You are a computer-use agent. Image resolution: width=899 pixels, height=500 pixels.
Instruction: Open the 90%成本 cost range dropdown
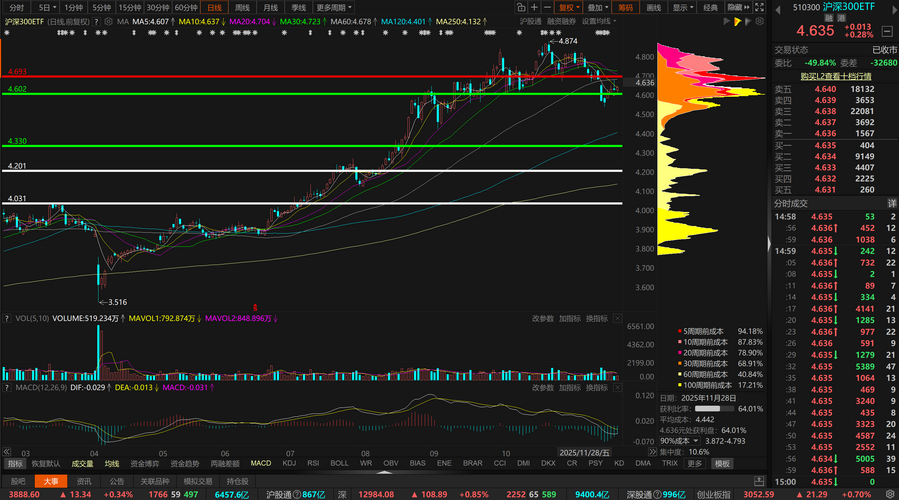679,441
